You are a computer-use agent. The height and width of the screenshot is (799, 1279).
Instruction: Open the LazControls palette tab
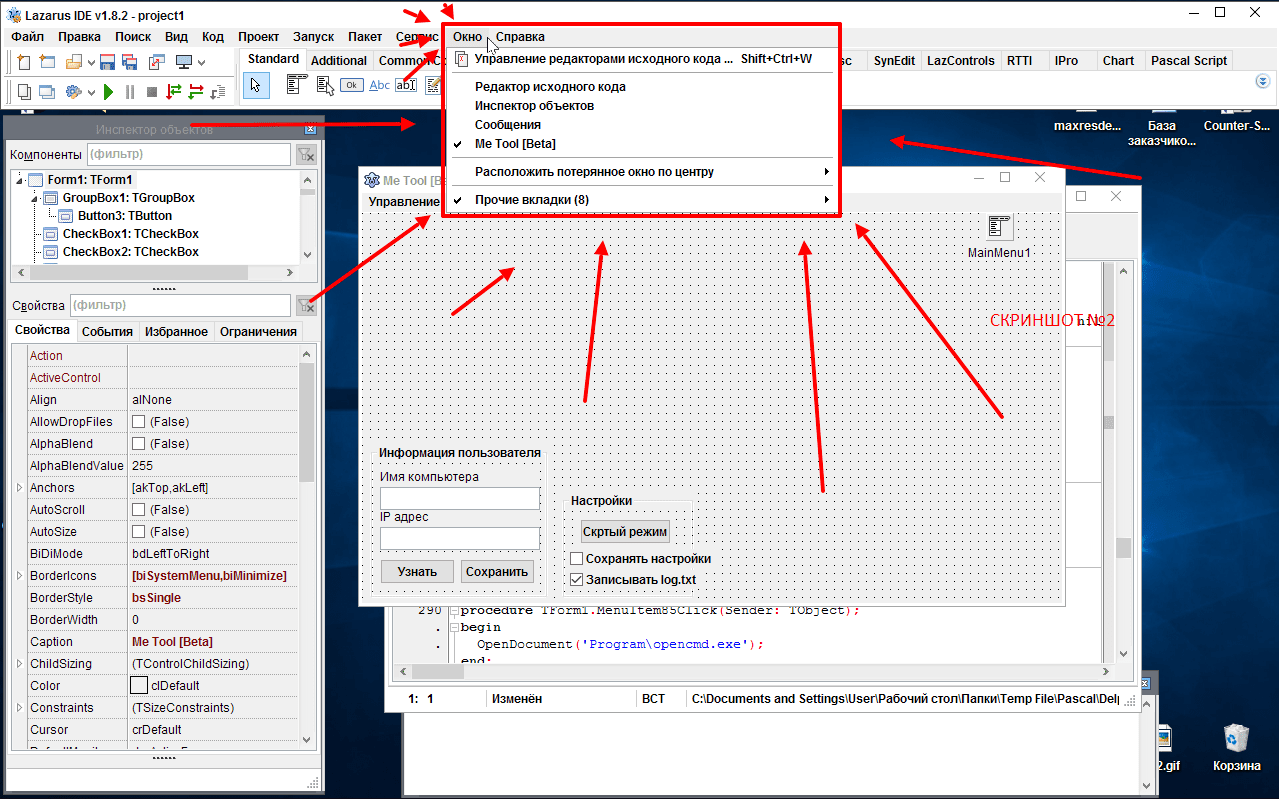[x=960, y=60]
